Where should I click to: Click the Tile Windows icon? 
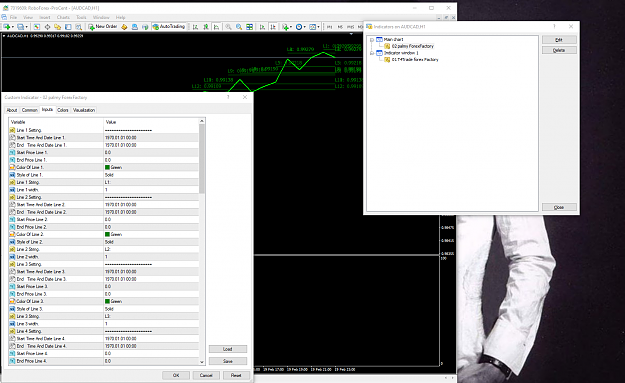[250, 27]
